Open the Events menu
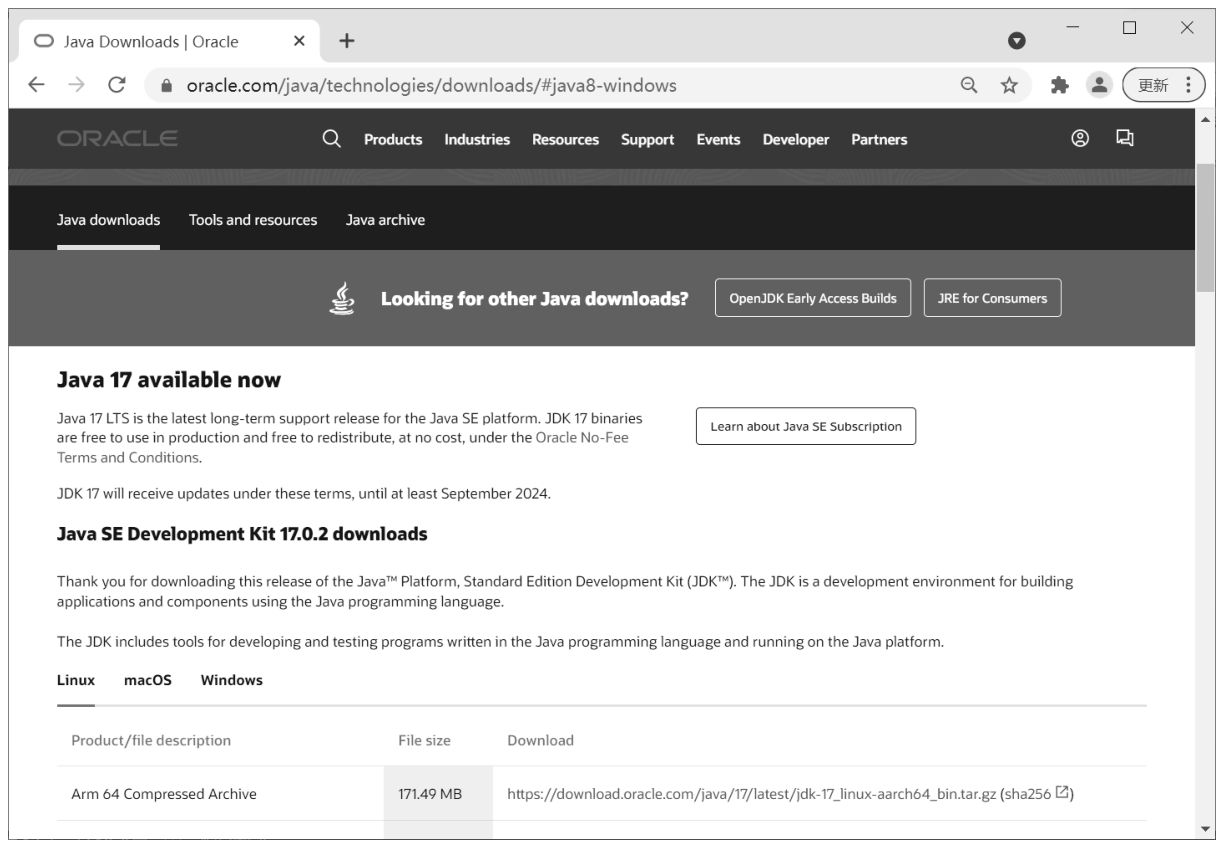Image resolution: width=1224 pixels, height=847 pixels. [718, 140]
